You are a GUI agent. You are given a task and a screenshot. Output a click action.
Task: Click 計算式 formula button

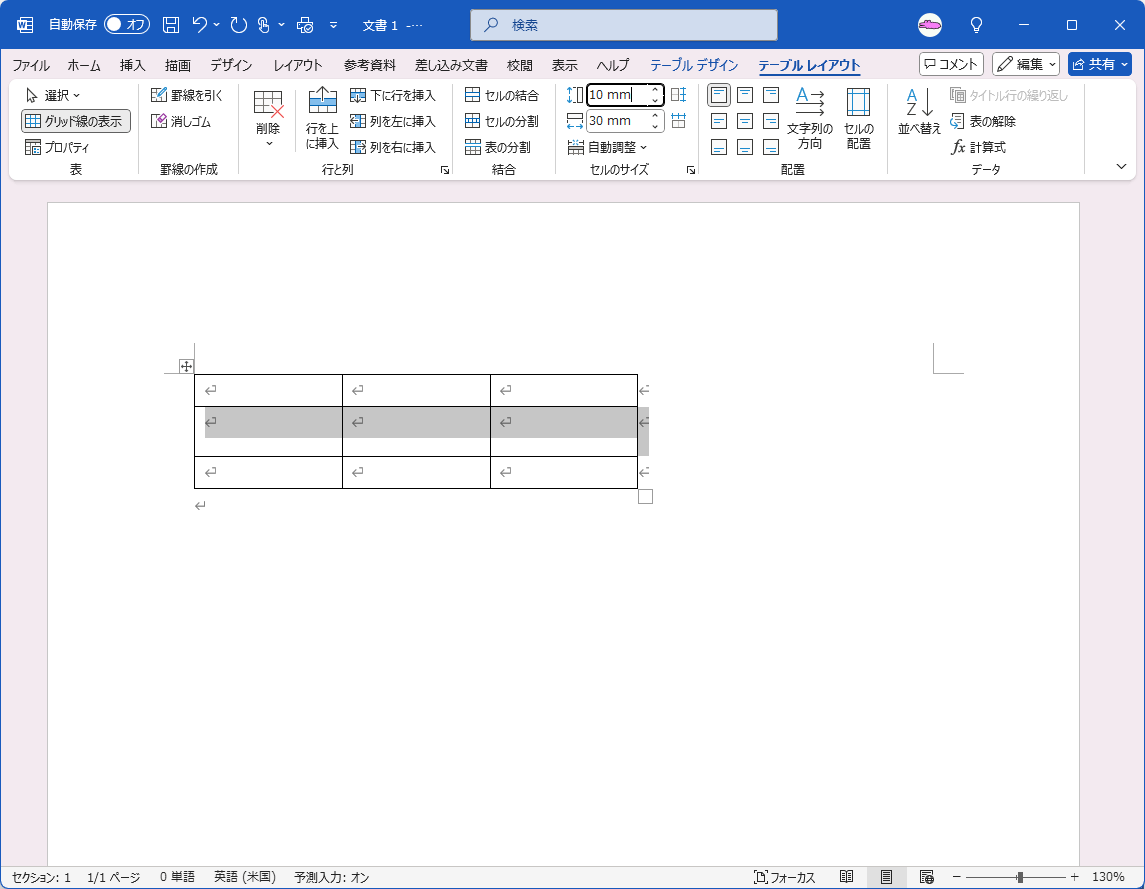978,147
